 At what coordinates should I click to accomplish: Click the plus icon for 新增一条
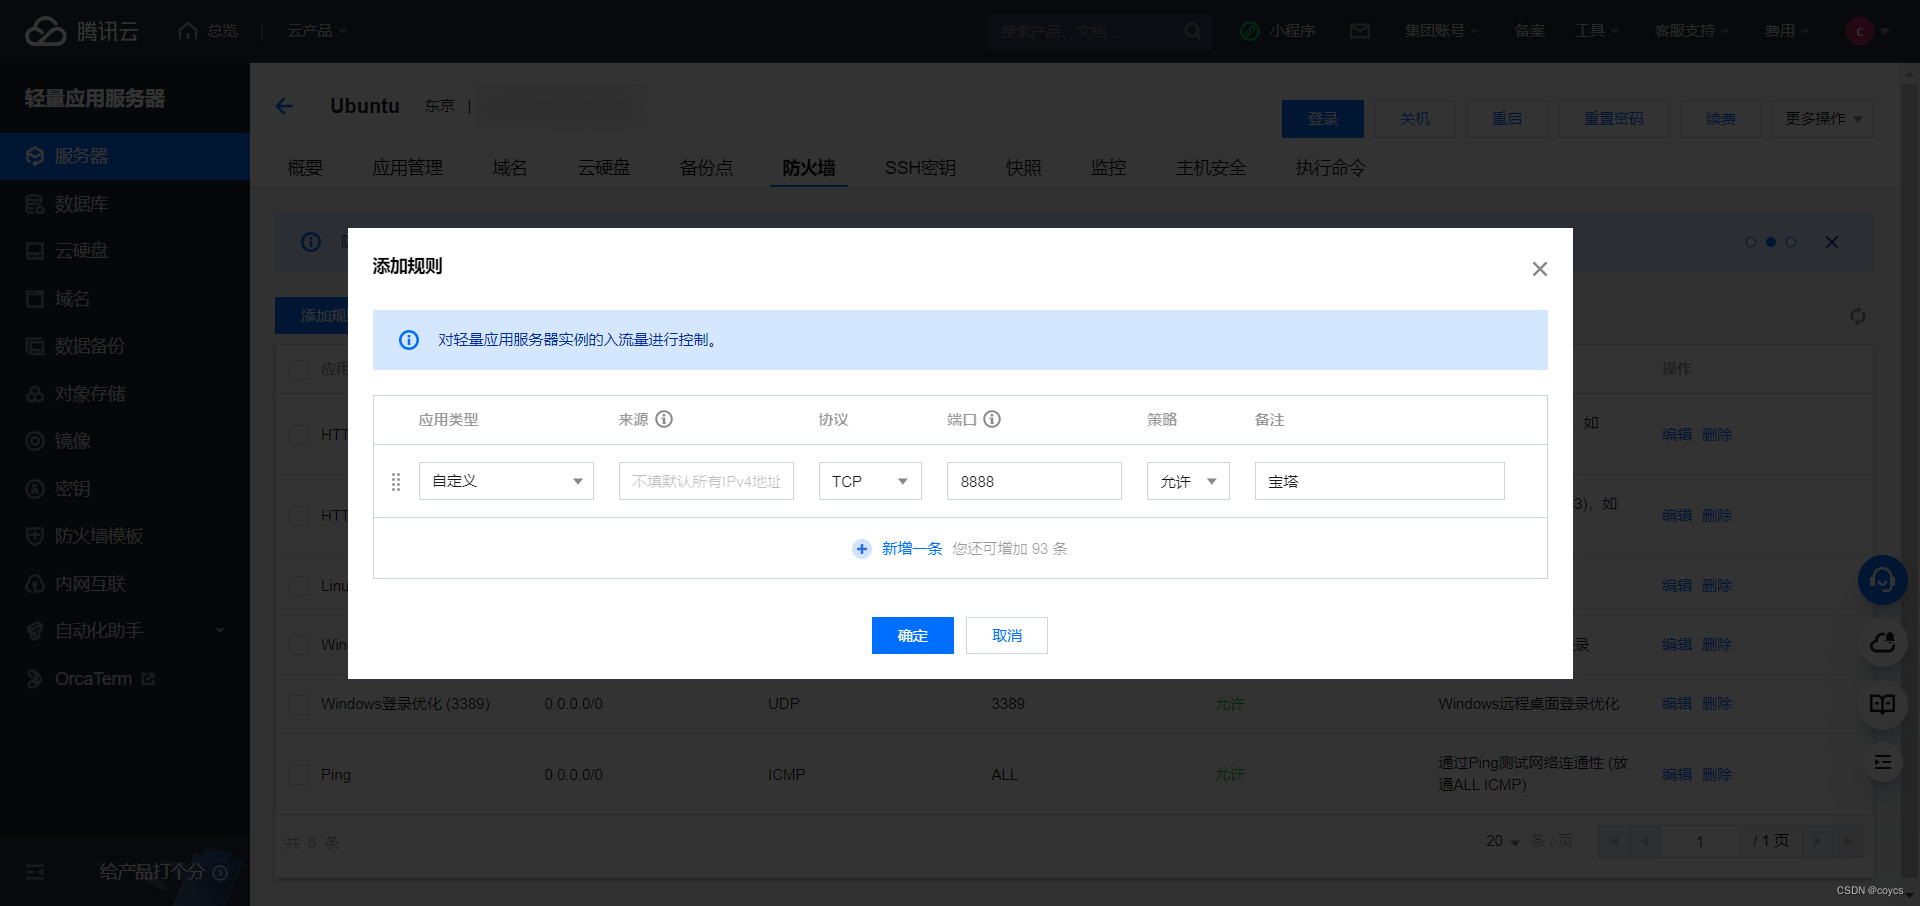[x=861, y=549]
